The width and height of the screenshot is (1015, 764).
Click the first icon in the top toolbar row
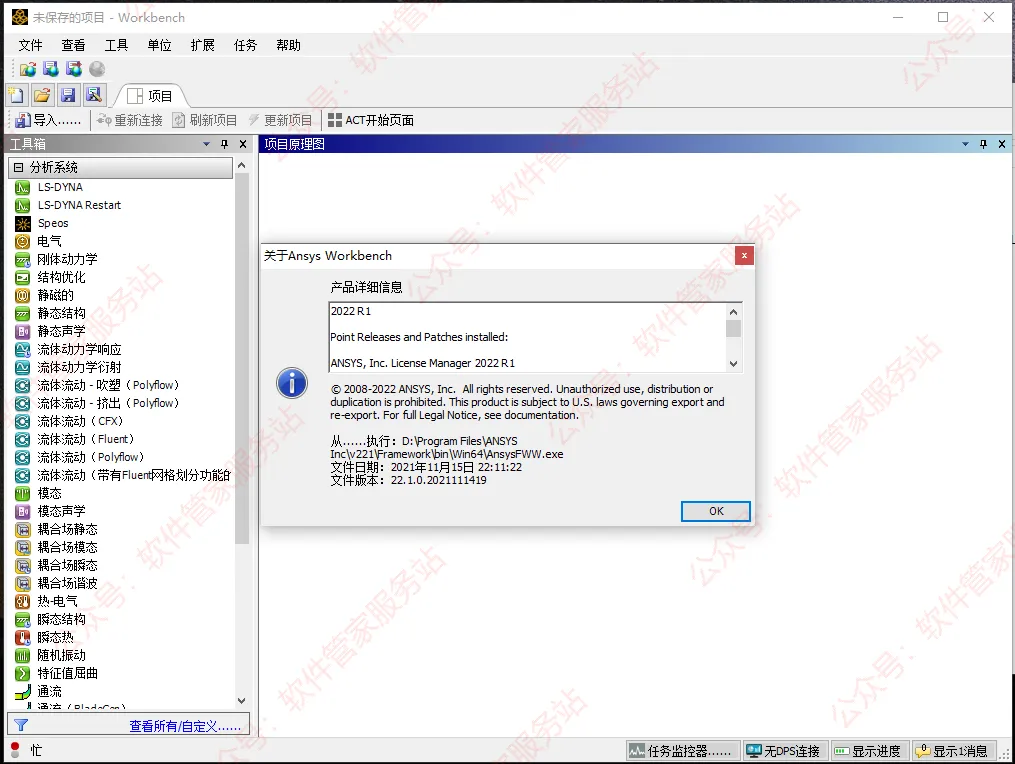click(x=28, y=69)
